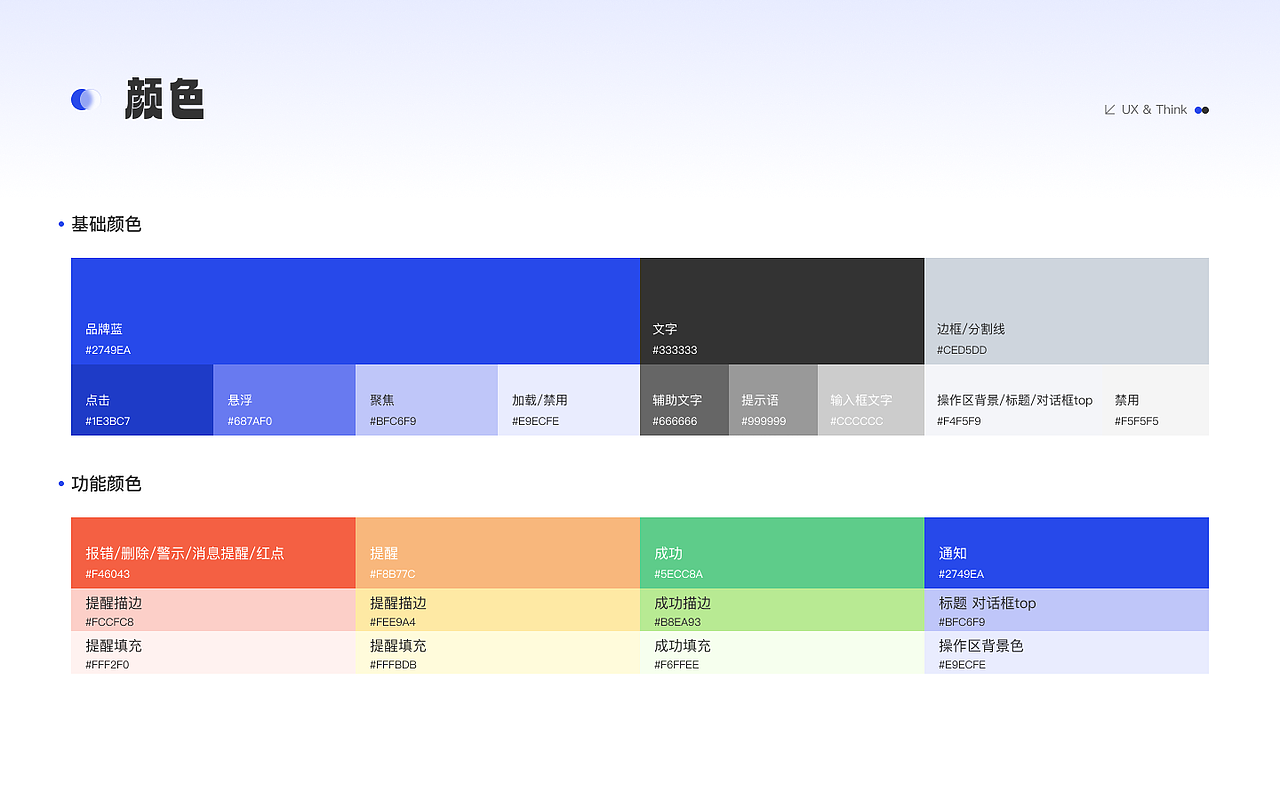Select the 加载/禁用 #E9ECFE swatch

point(568,399)
